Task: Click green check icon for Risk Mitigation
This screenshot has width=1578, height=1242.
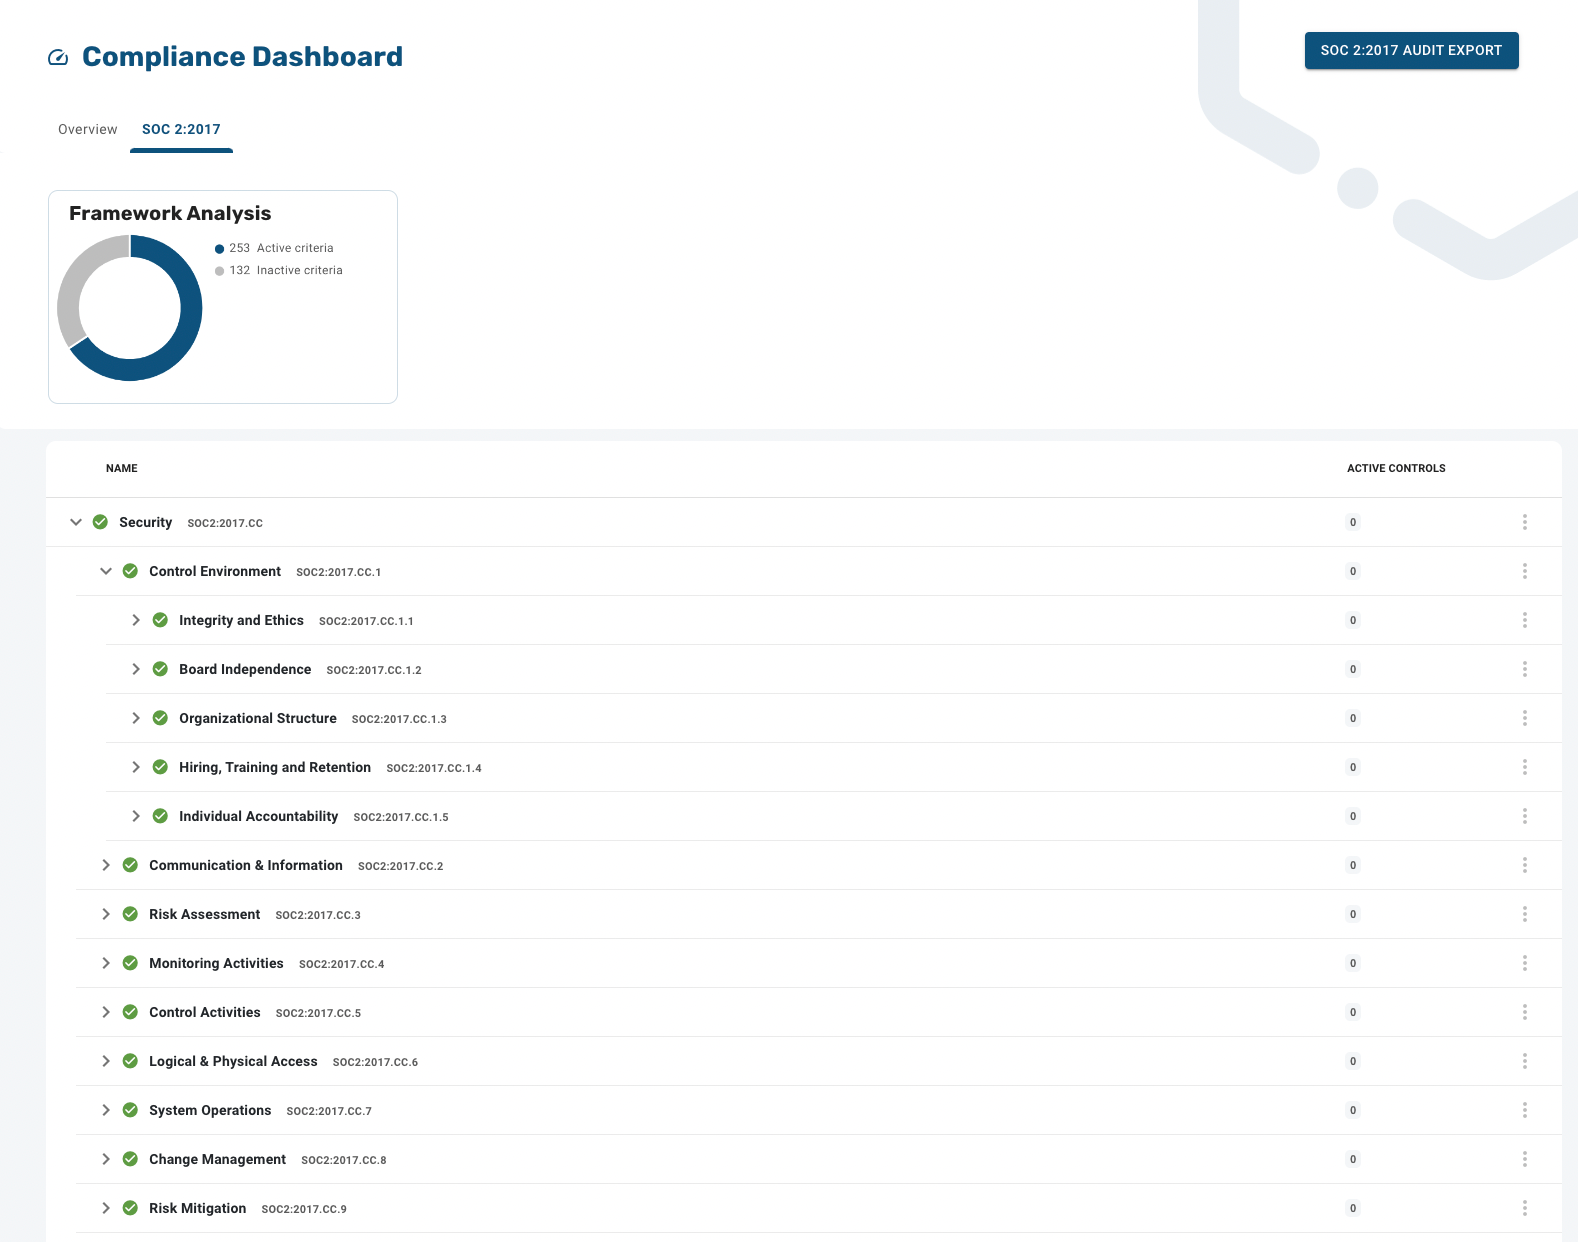Action: 130,1208
